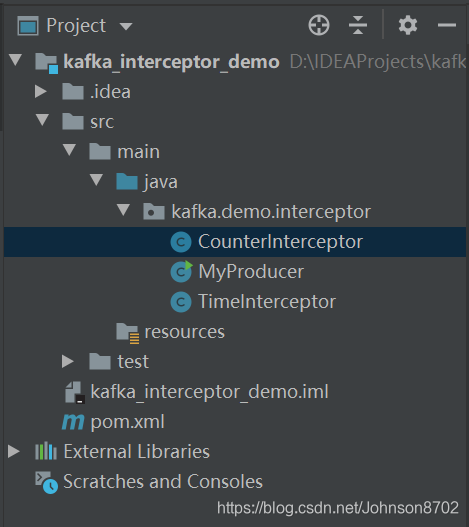Screen dimensions: 469x527
Task: Click the MyProducer runnable class icon
Action: 182,271
